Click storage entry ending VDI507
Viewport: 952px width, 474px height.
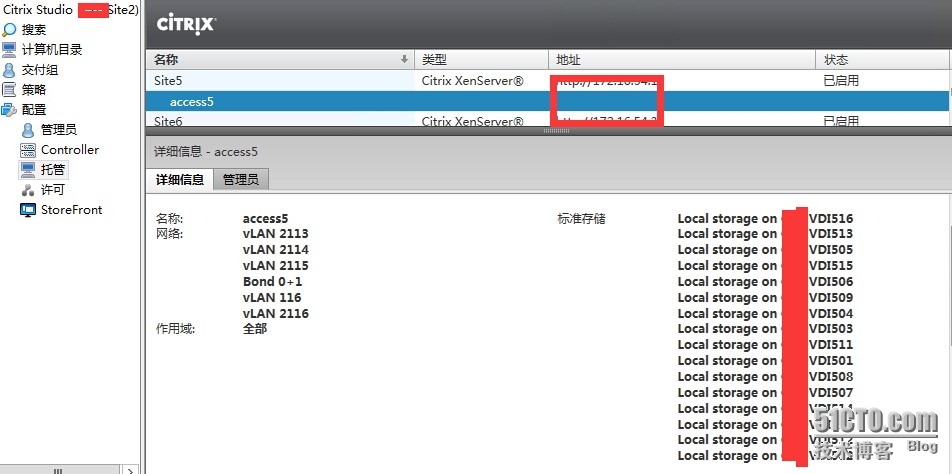765,393
